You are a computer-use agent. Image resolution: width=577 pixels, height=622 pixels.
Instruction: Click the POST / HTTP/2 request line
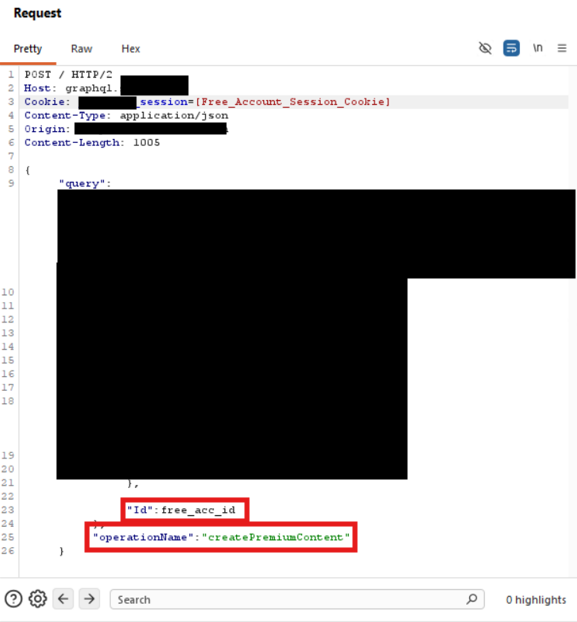click(68, 75)
